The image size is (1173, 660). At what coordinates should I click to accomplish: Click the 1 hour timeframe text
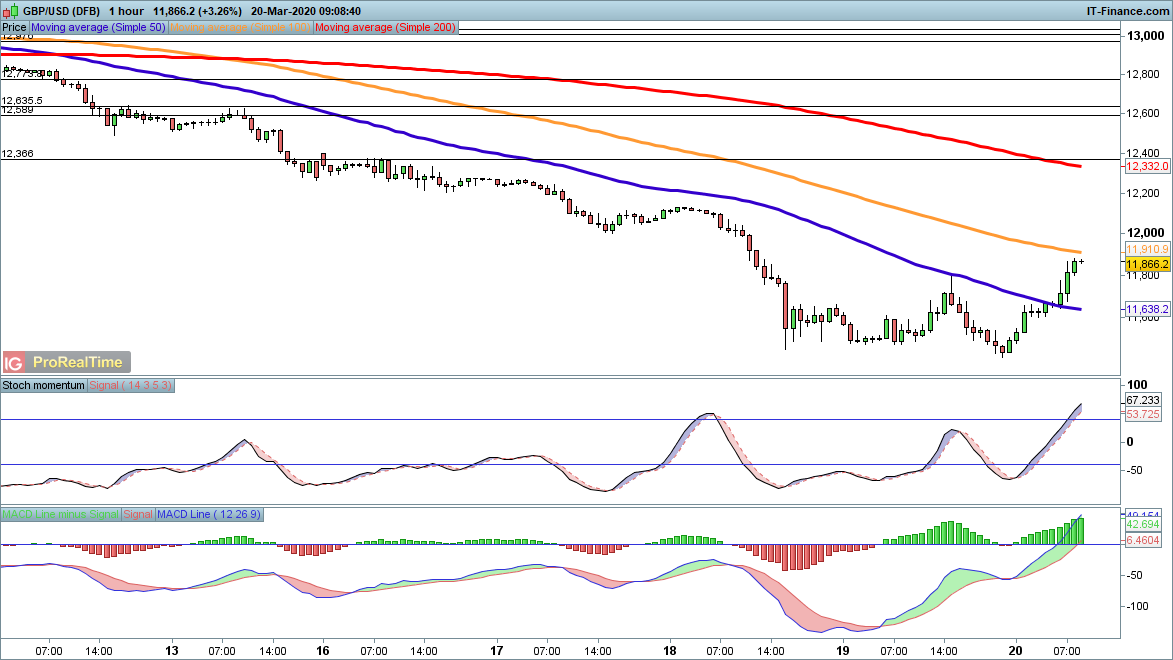[x=126, y=11]
